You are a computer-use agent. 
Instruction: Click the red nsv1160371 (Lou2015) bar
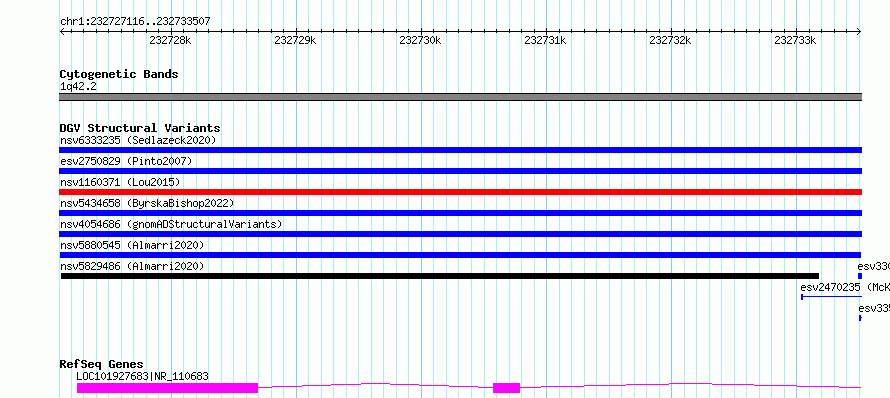coord(460,192)
